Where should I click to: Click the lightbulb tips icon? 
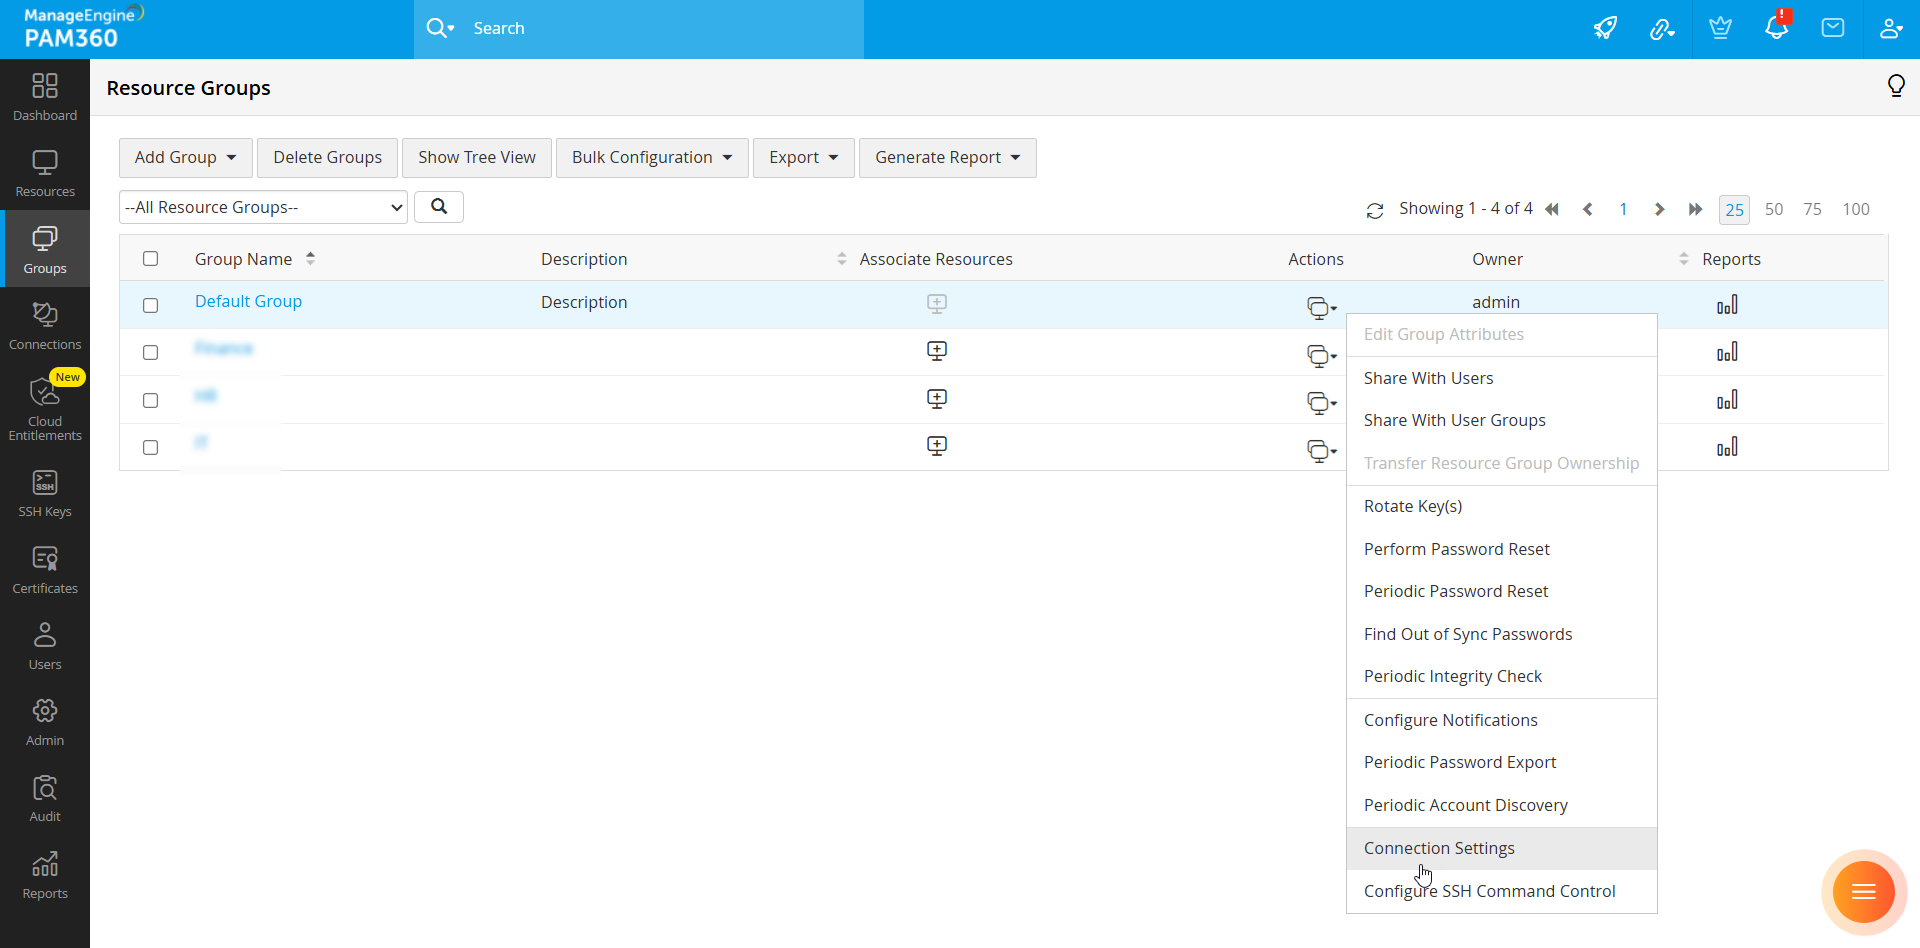1895,86
